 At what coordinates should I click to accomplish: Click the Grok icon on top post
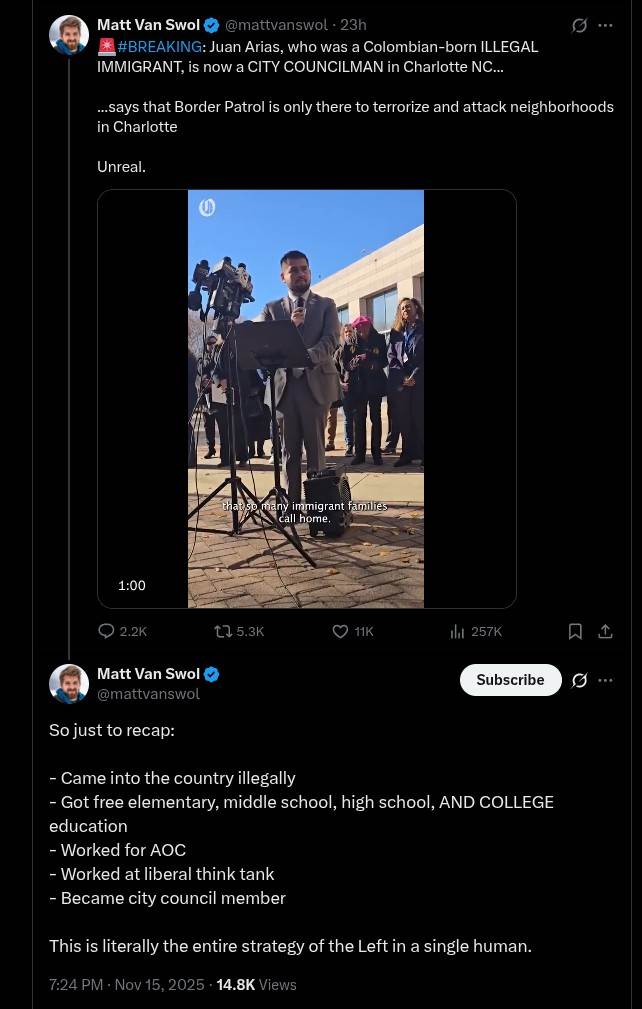(x=579, y=26)
